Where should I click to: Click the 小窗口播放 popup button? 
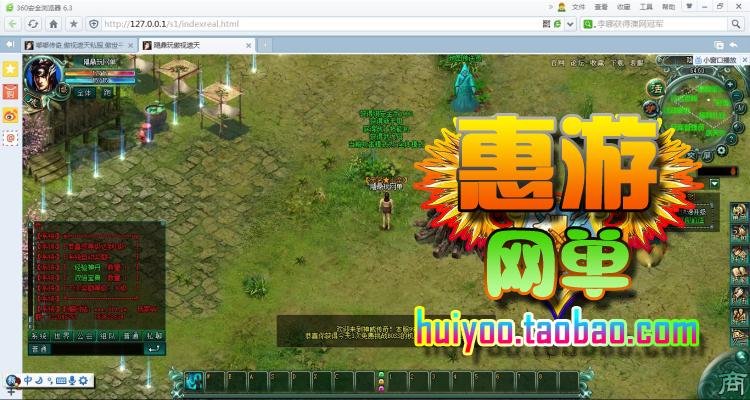719,60
